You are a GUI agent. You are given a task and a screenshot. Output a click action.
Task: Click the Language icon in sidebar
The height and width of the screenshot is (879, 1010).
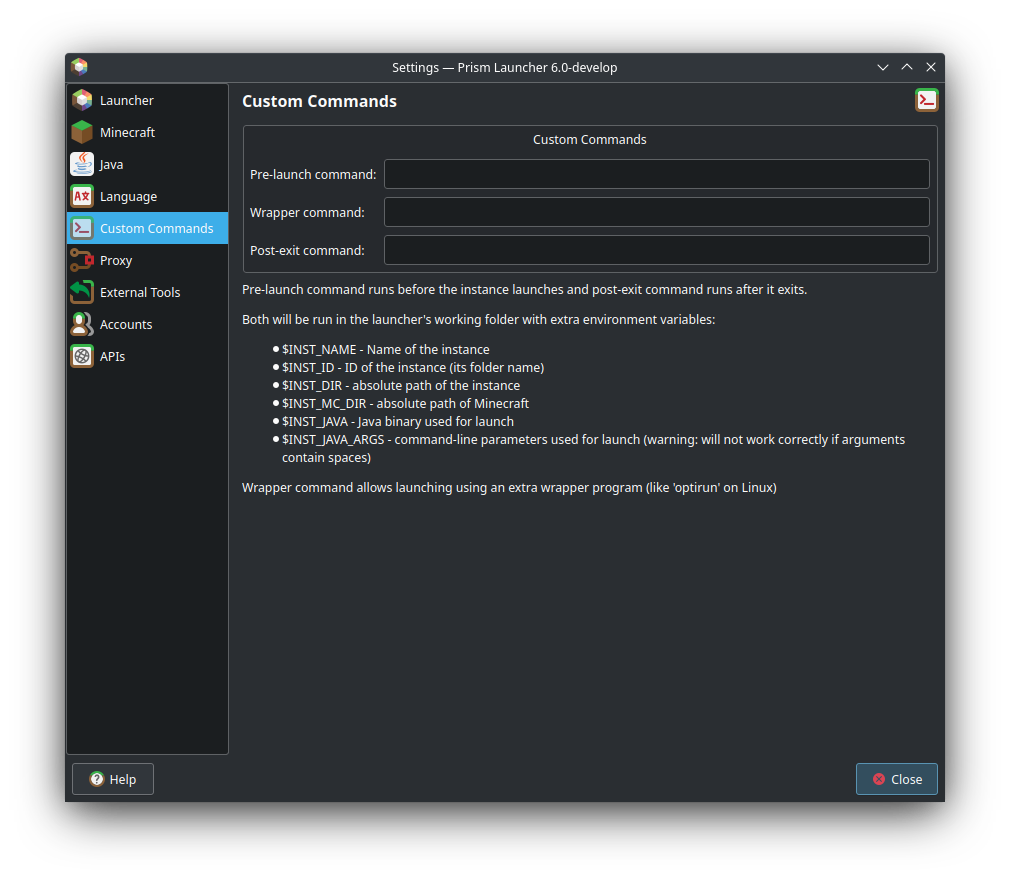(82, 196)
